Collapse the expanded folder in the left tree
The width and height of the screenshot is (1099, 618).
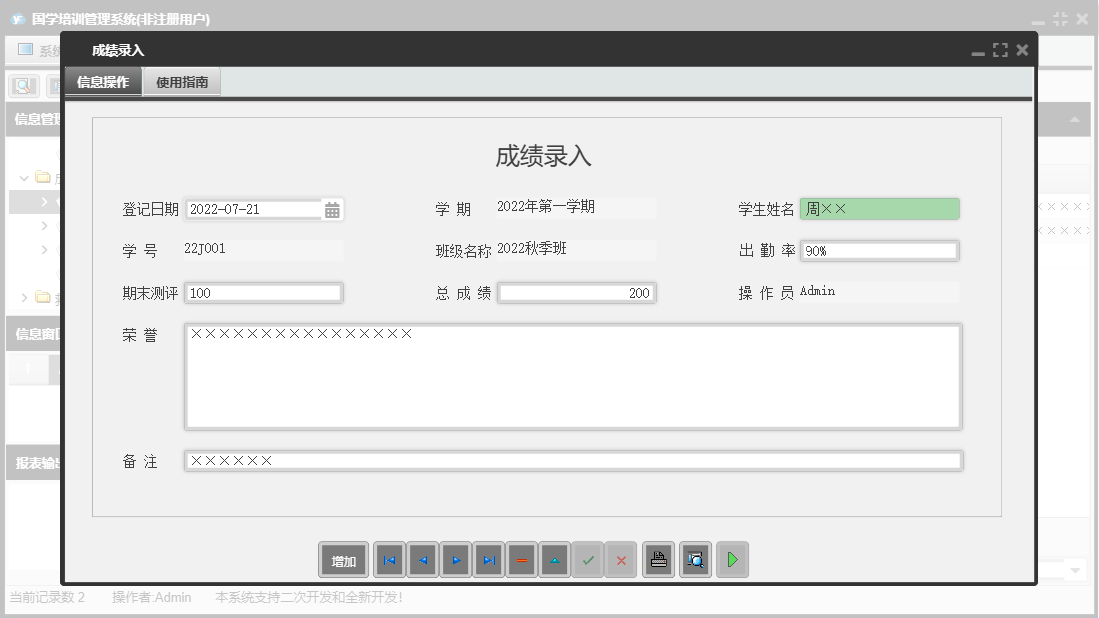[24, 178]
